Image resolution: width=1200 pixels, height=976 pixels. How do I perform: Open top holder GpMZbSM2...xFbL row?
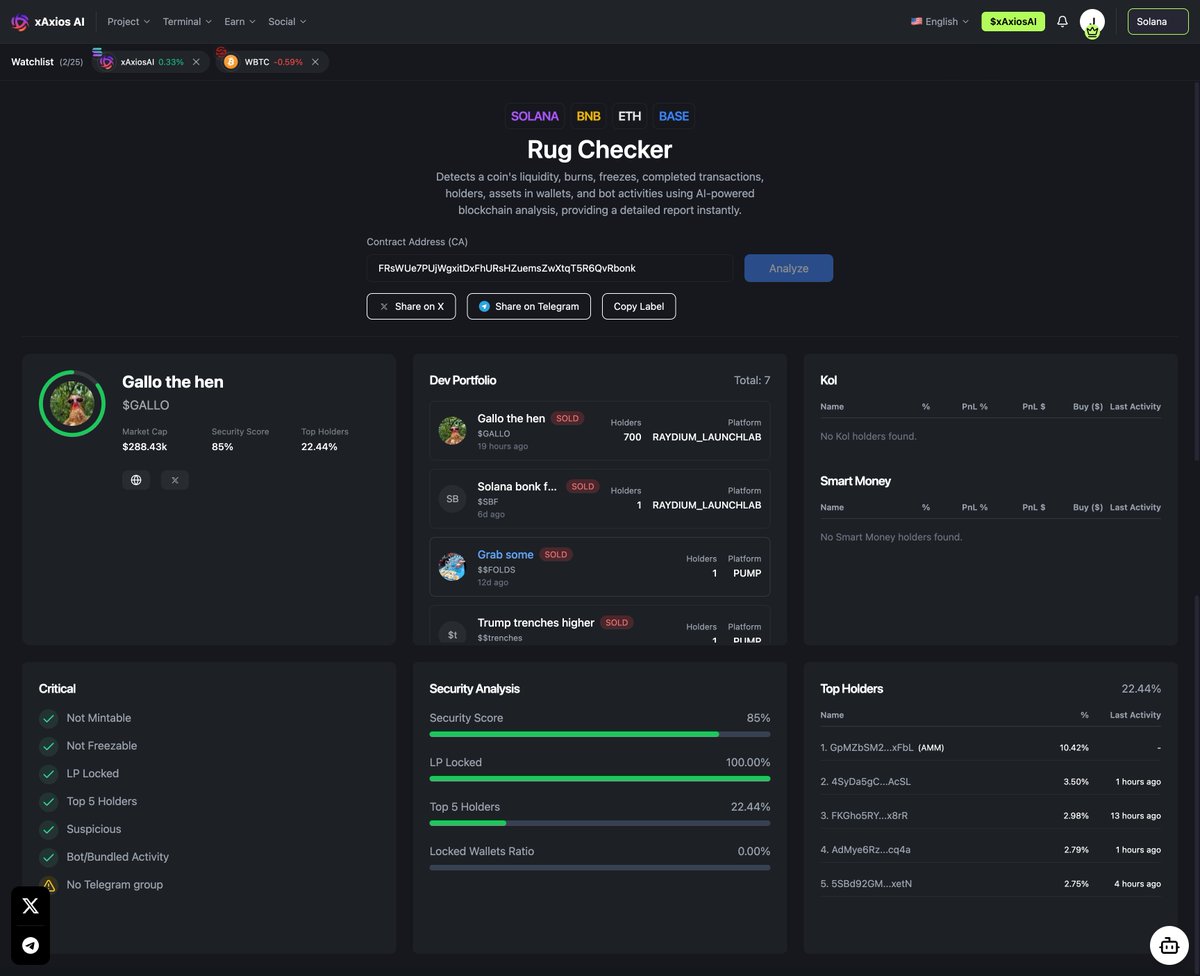[991, 747]
